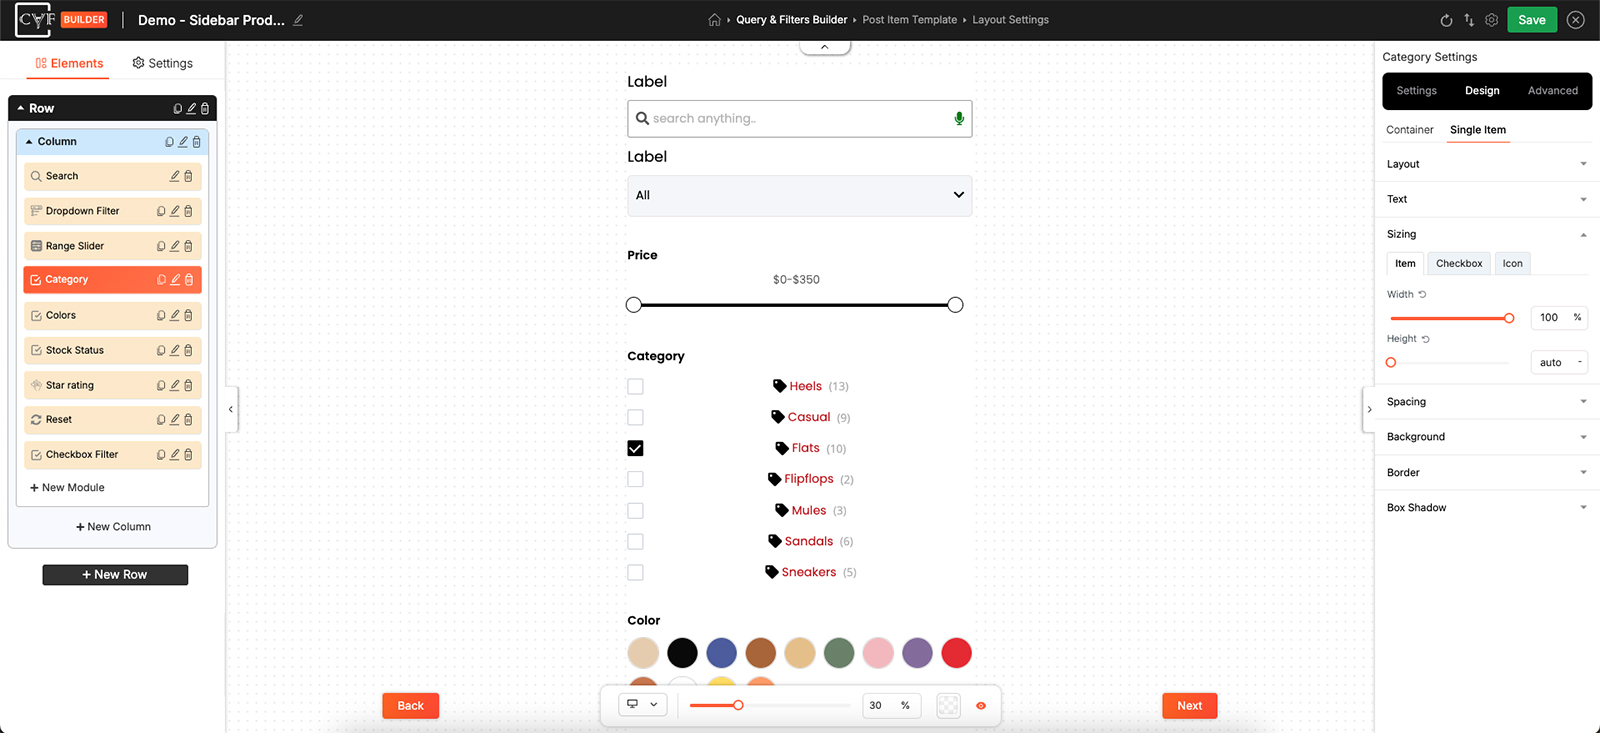Viewport: 1600px width, 733px height.
Task: Select the Checkbox sizing tab
Action: click(1459, 264)
